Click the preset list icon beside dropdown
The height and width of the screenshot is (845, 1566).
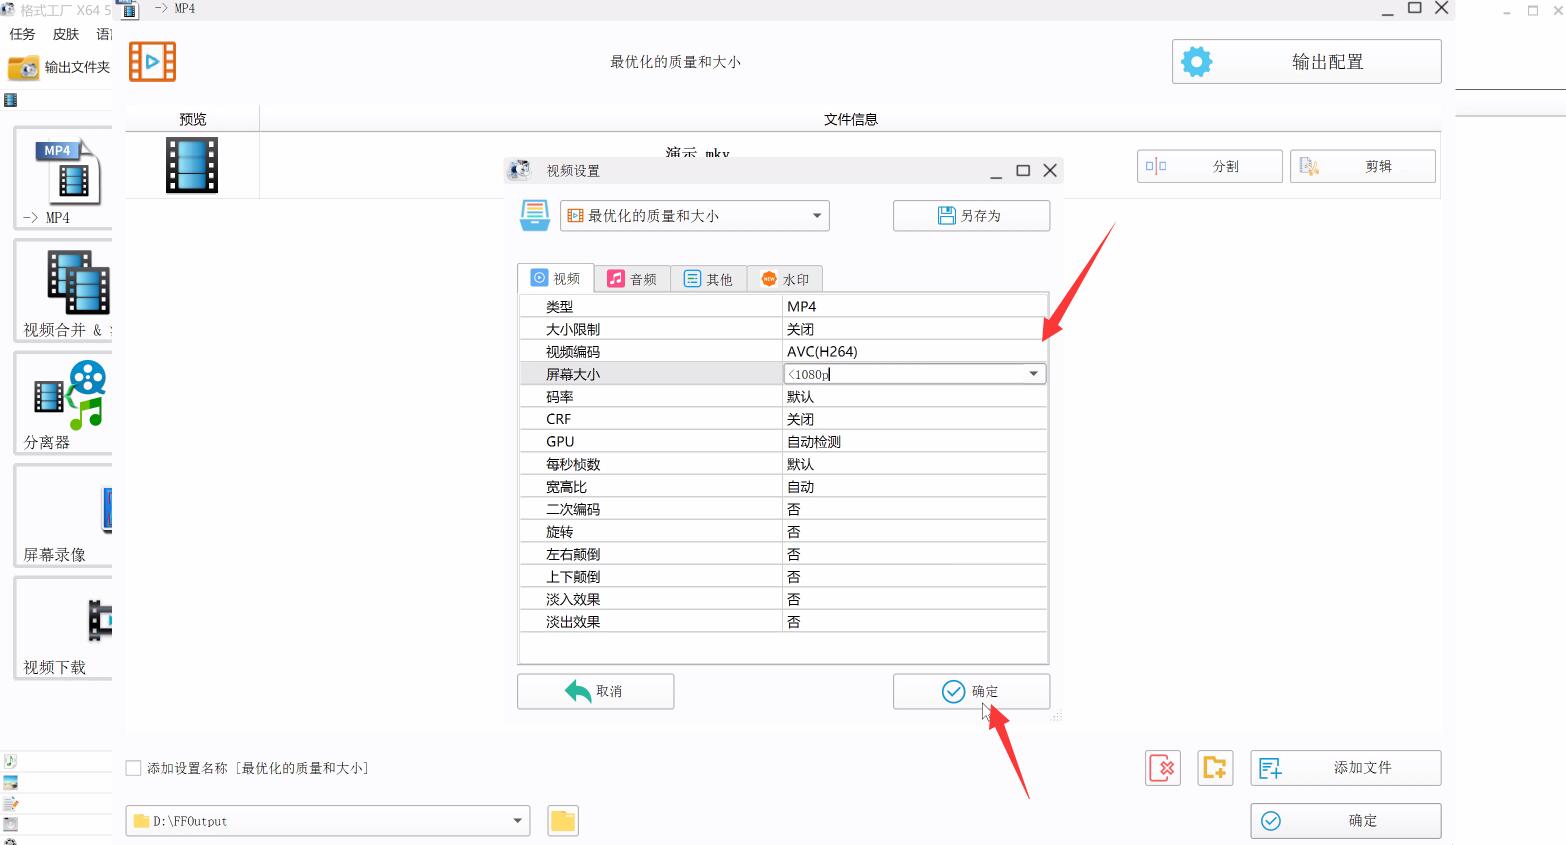tap(535, 215)
